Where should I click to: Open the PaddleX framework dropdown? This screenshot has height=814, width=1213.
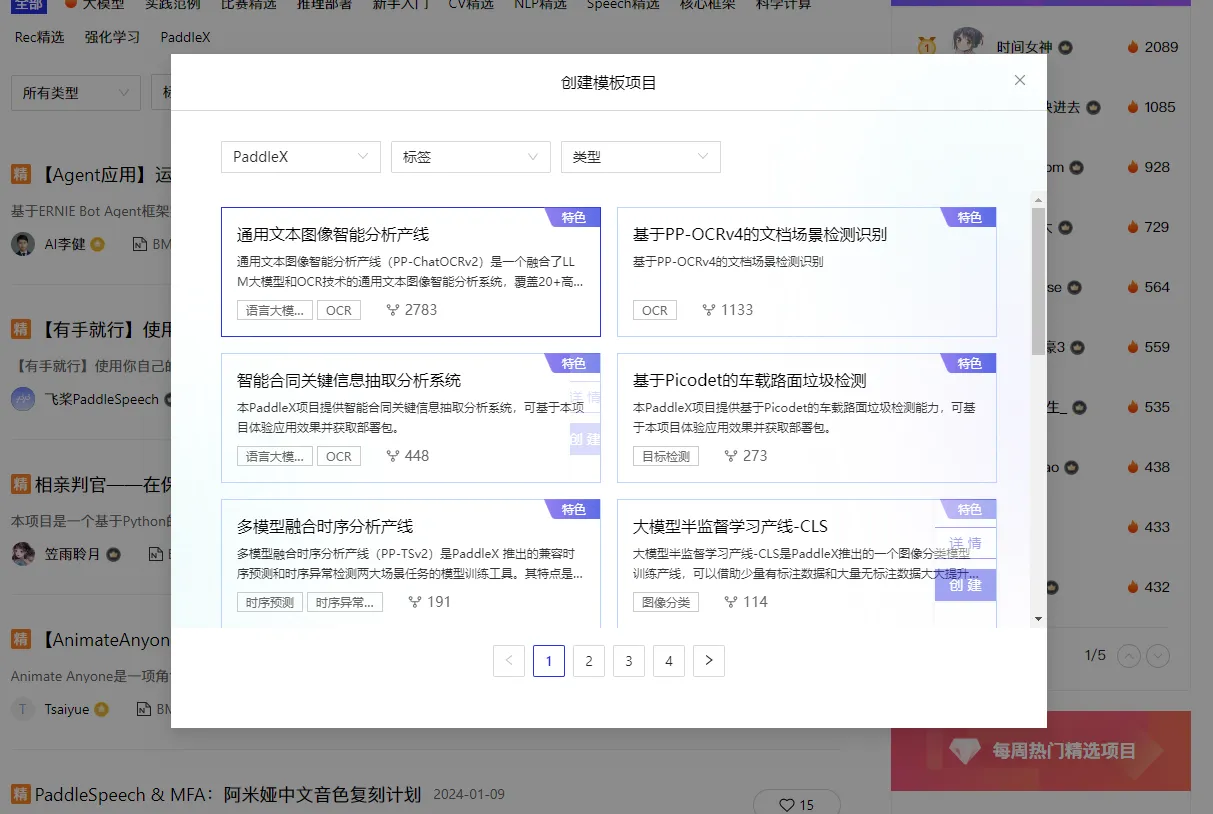[x=300, y=157]
